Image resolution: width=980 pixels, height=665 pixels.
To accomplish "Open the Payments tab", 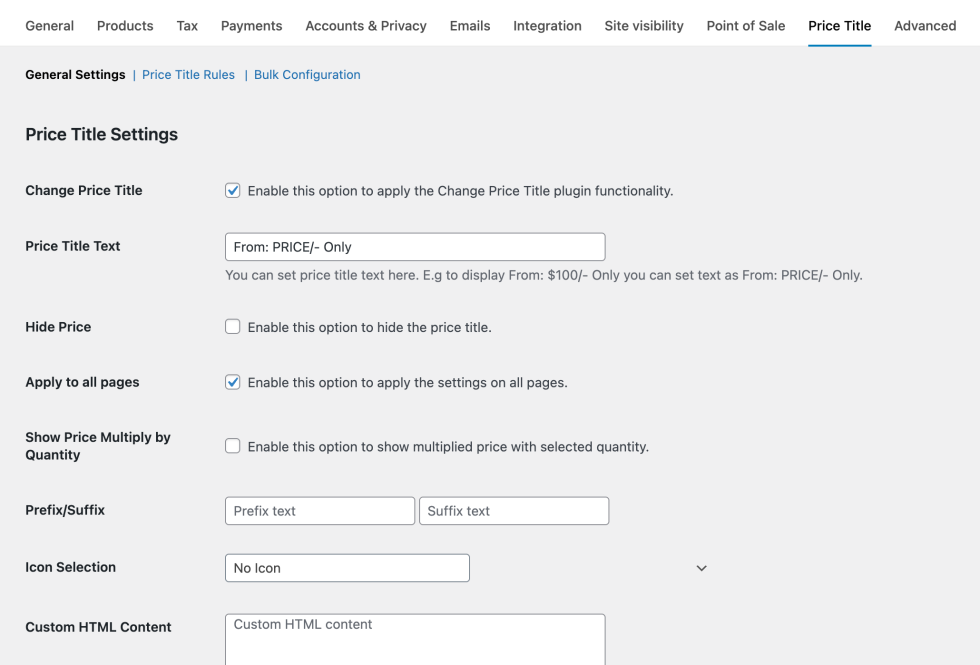I will coord(251,25).
